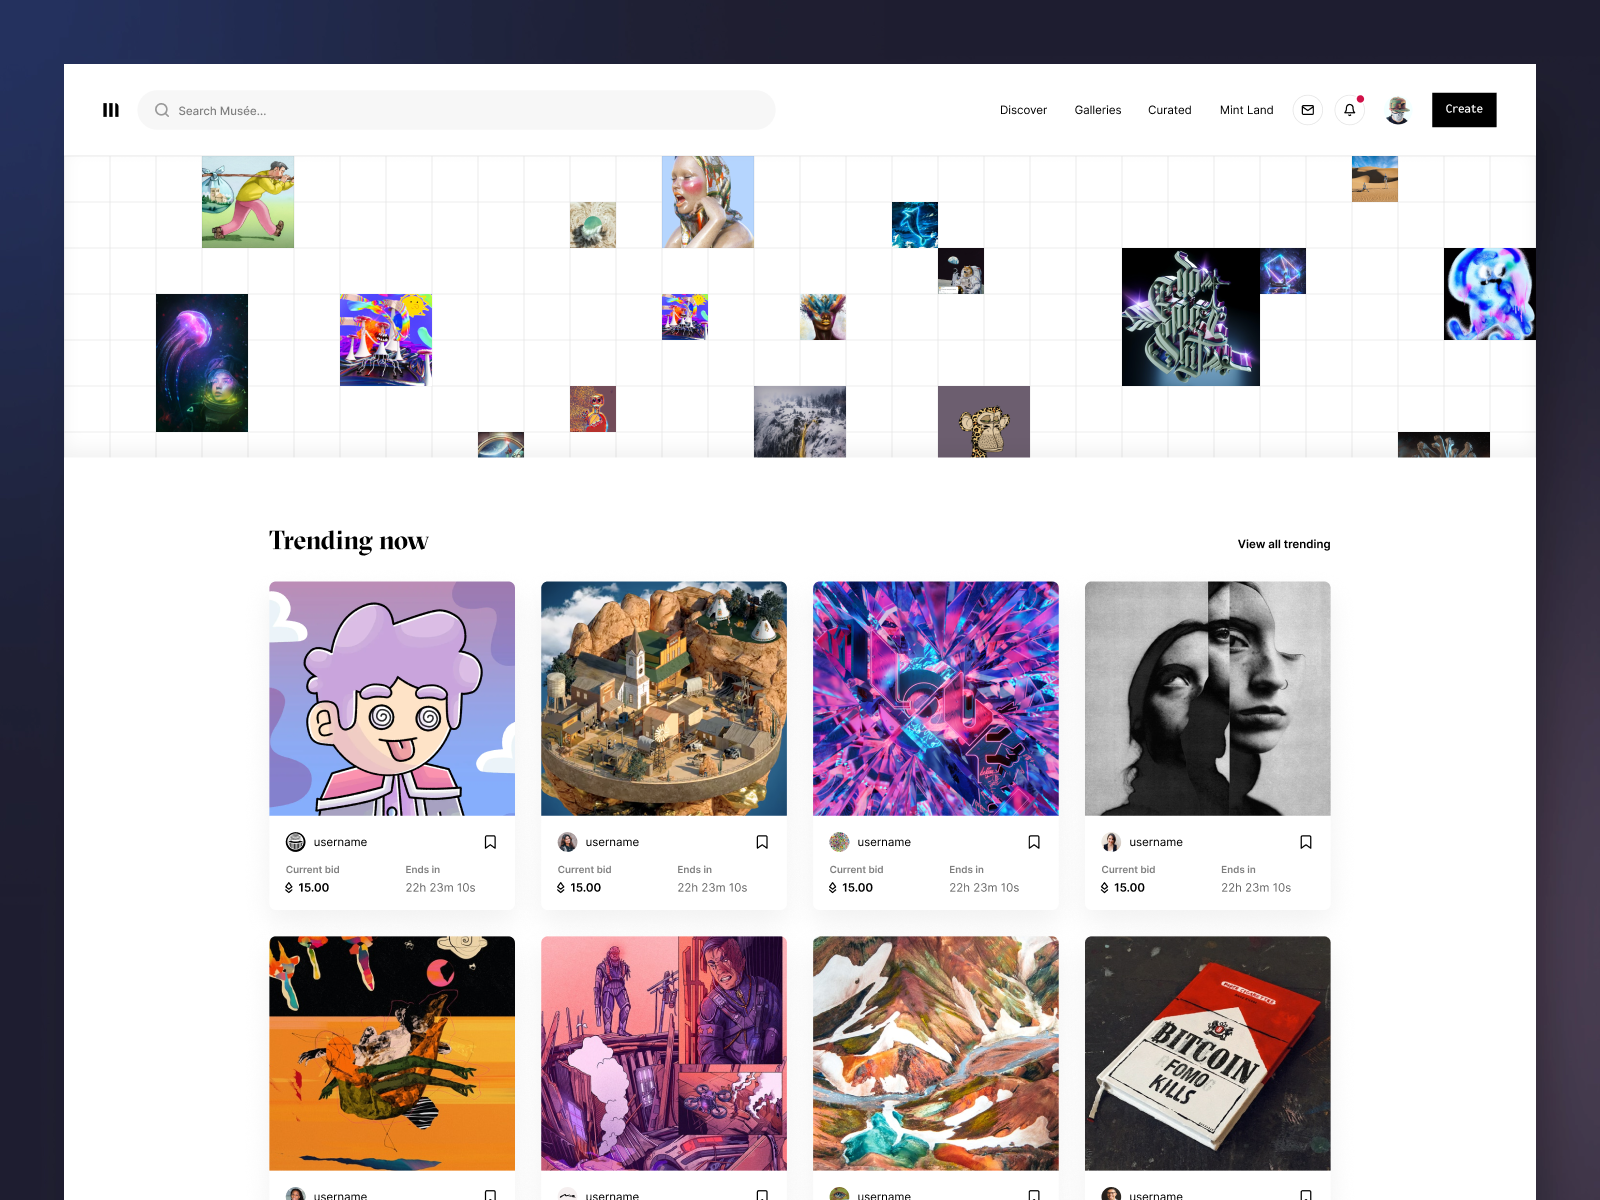Open messages via the envelope icon
This screenshot has width=1600, height=1200.
tap(1307, 110)
